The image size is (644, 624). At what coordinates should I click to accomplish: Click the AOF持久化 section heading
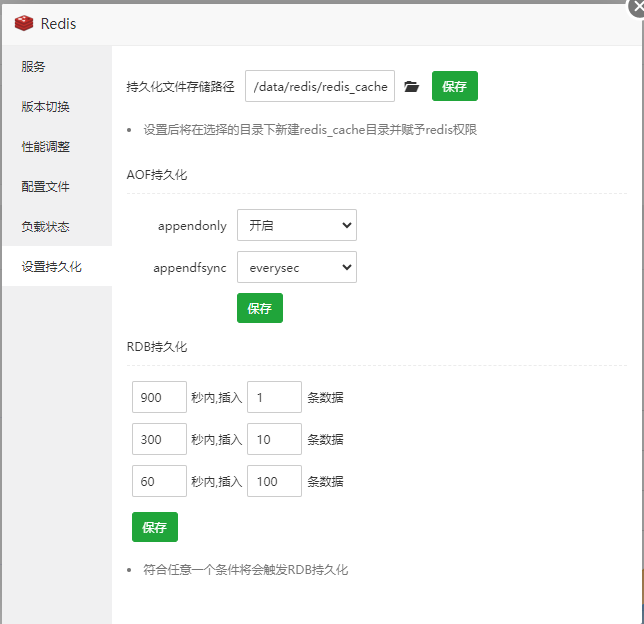click(x=157, y=175)
